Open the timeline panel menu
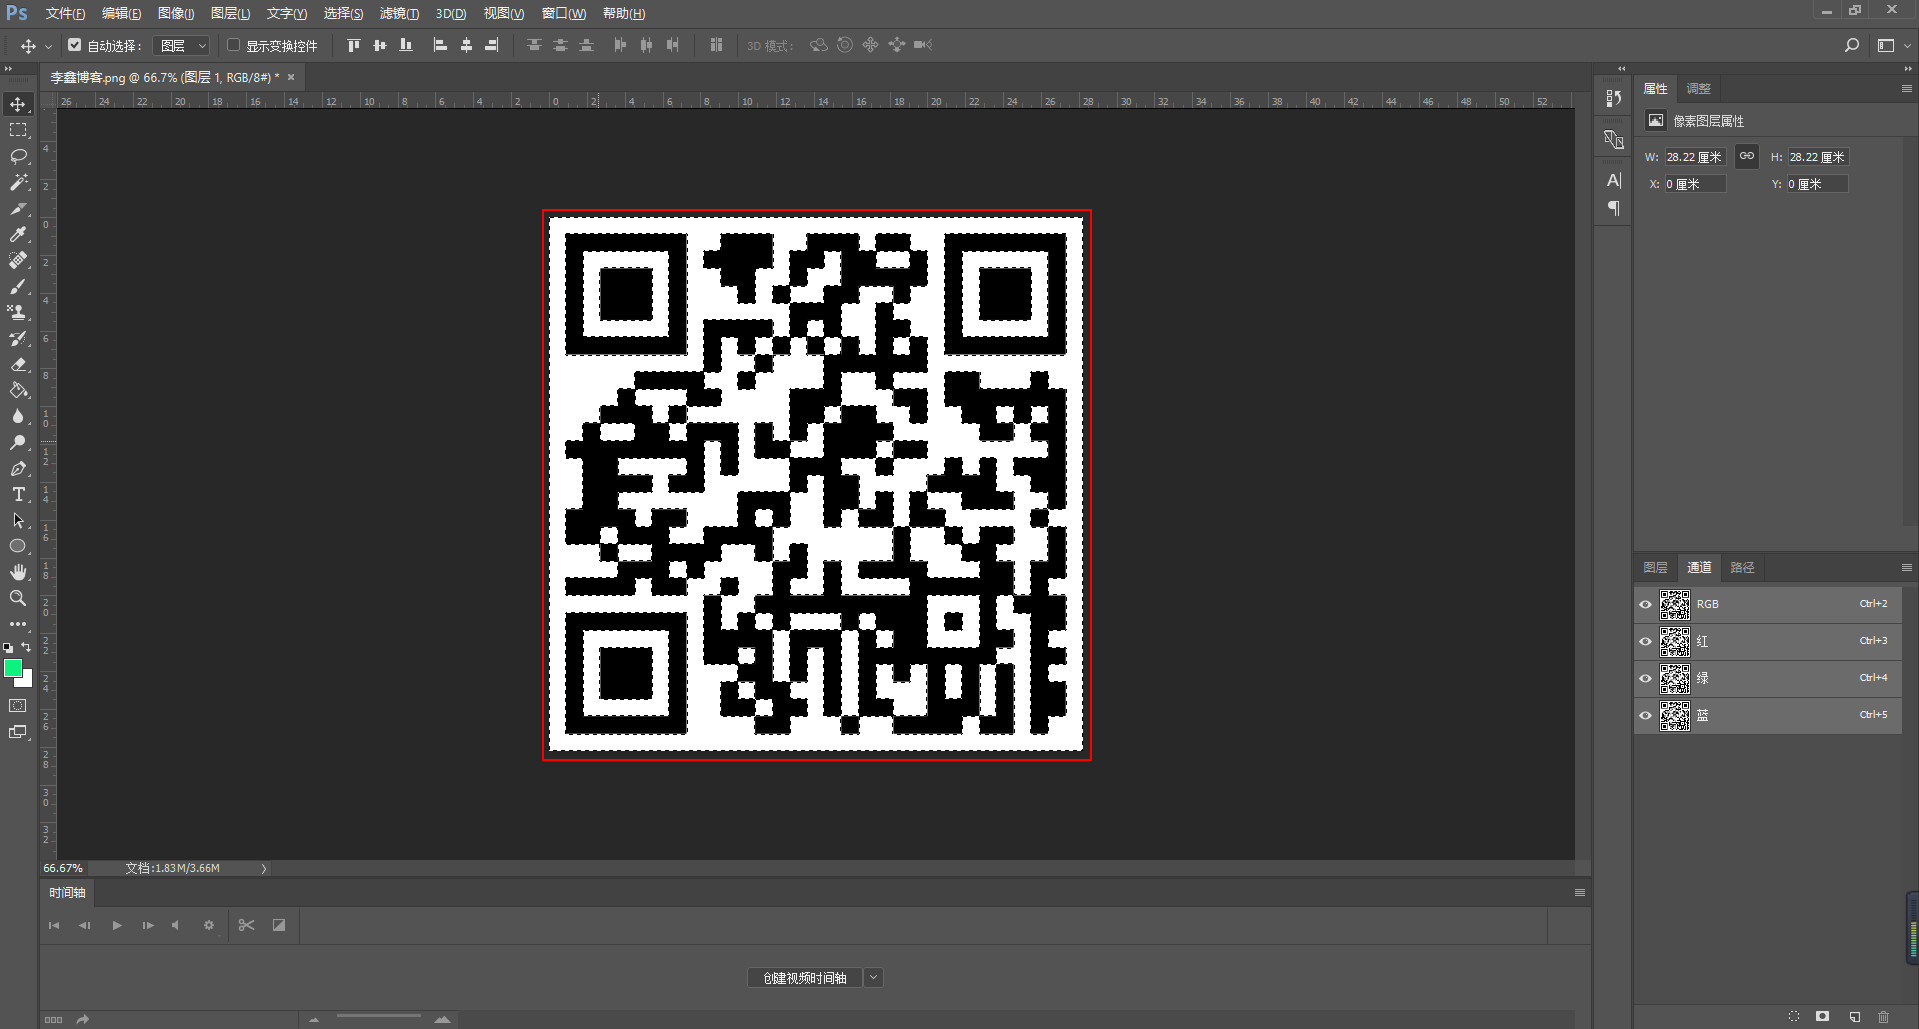1919x1029 pixels. 1580,892
